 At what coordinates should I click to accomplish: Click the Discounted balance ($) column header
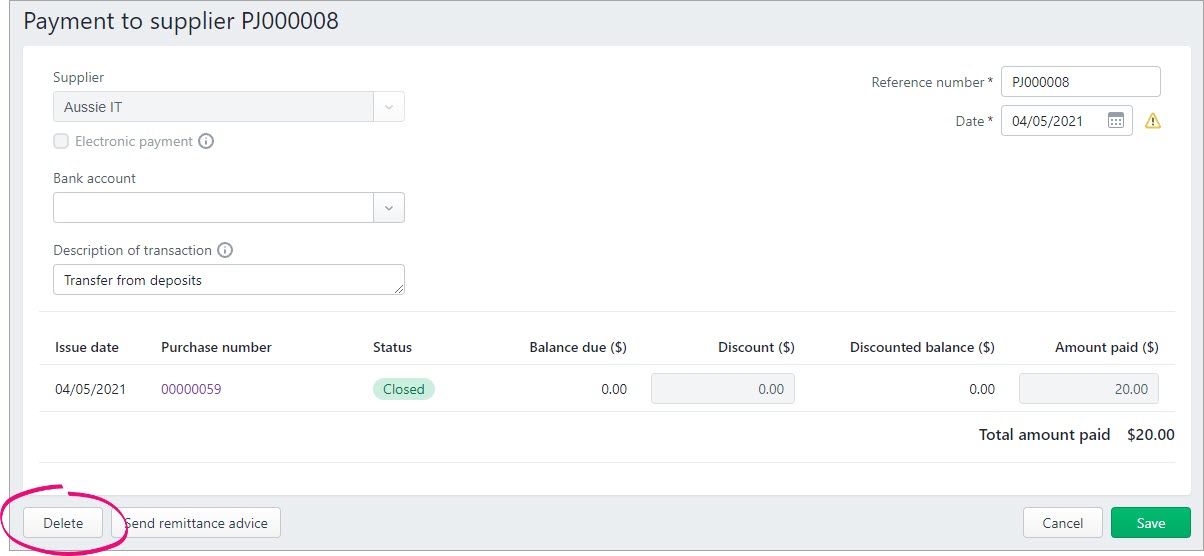point(922,347)
